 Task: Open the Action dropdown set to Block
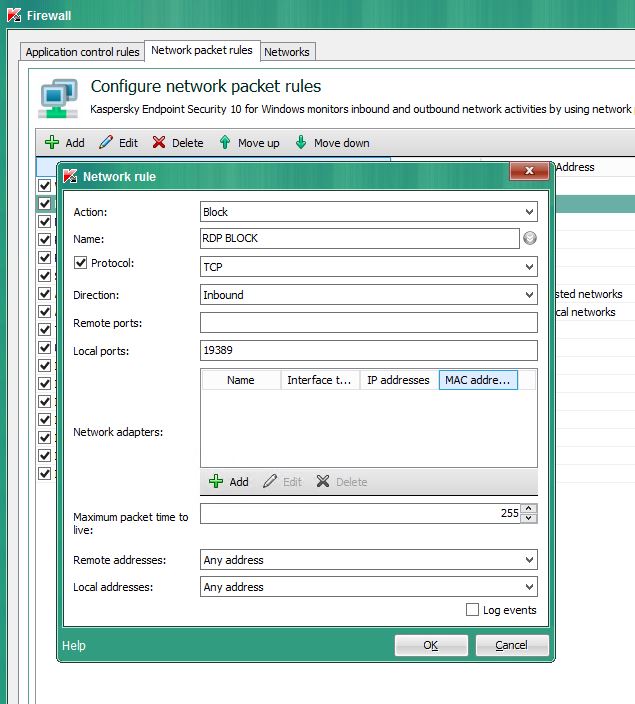tap(368, 212)
